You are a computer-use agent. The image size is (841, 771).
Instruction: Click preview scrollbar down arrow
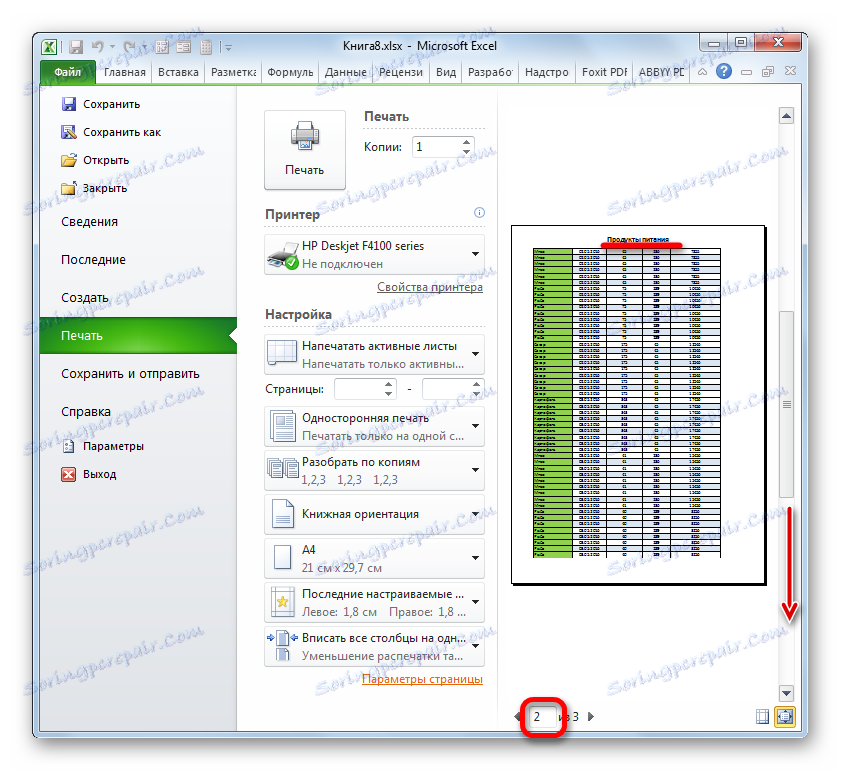point(786,693)
